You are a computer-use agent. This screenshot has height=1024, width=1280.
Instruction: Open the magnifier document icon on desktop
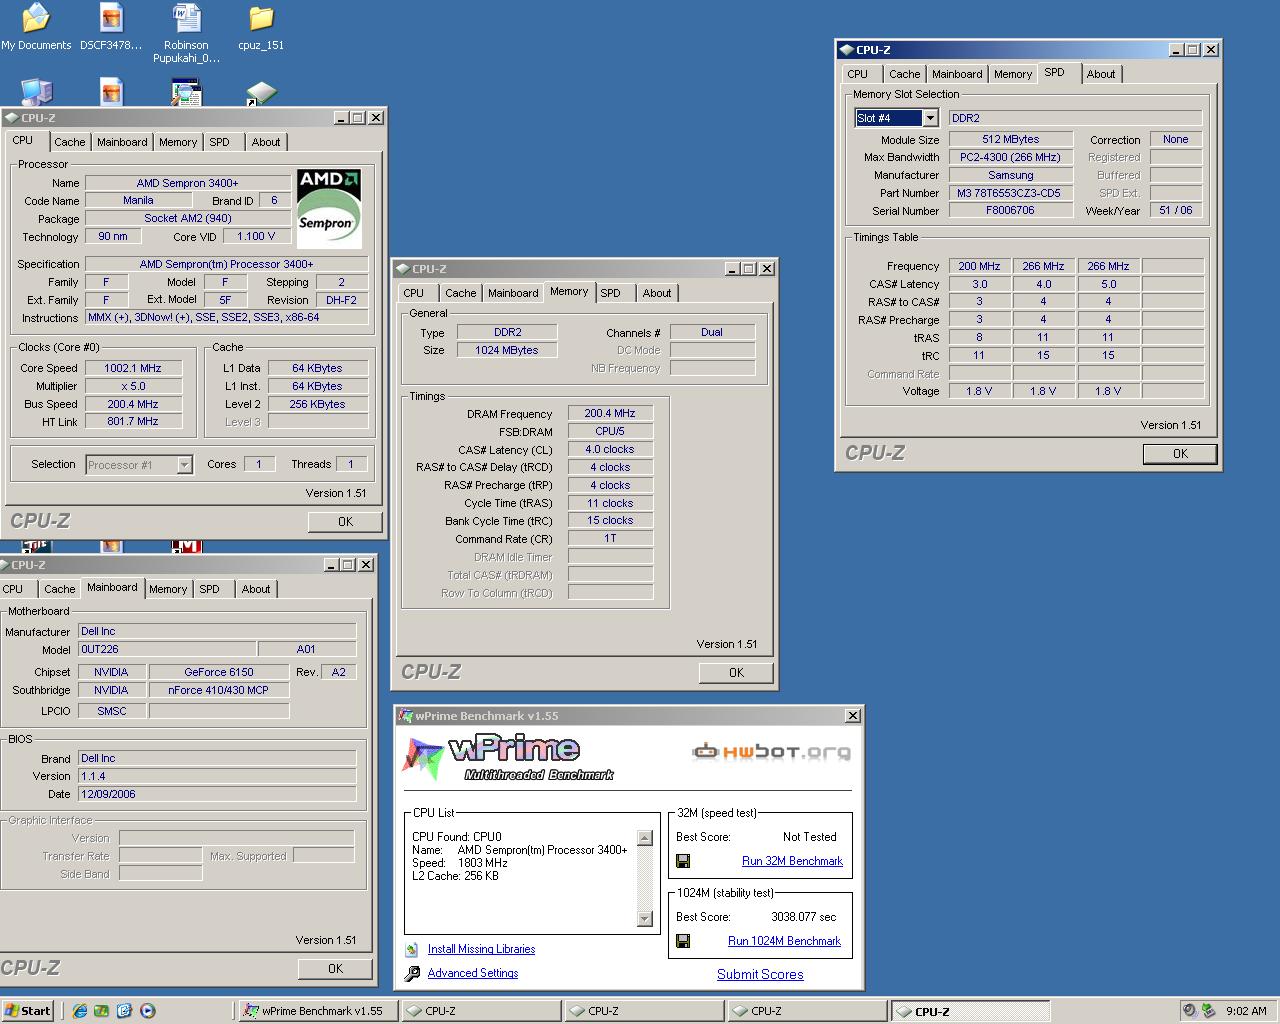pyautogui.click(x=186, y=92)
